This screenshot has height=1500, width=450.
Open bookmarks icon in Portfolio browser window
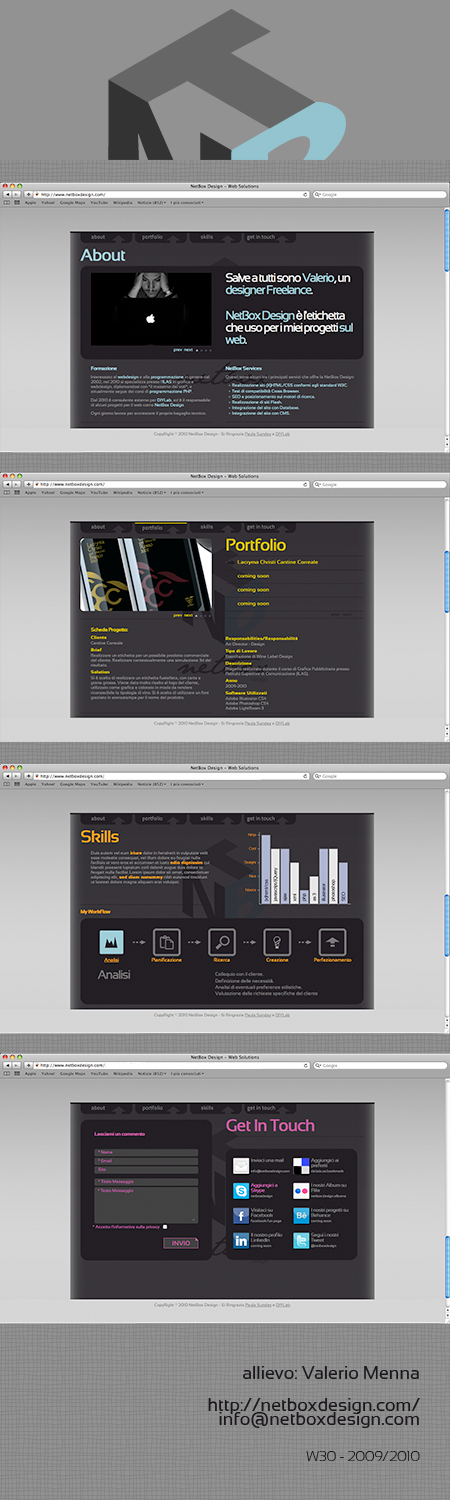(x=6, y=492)
